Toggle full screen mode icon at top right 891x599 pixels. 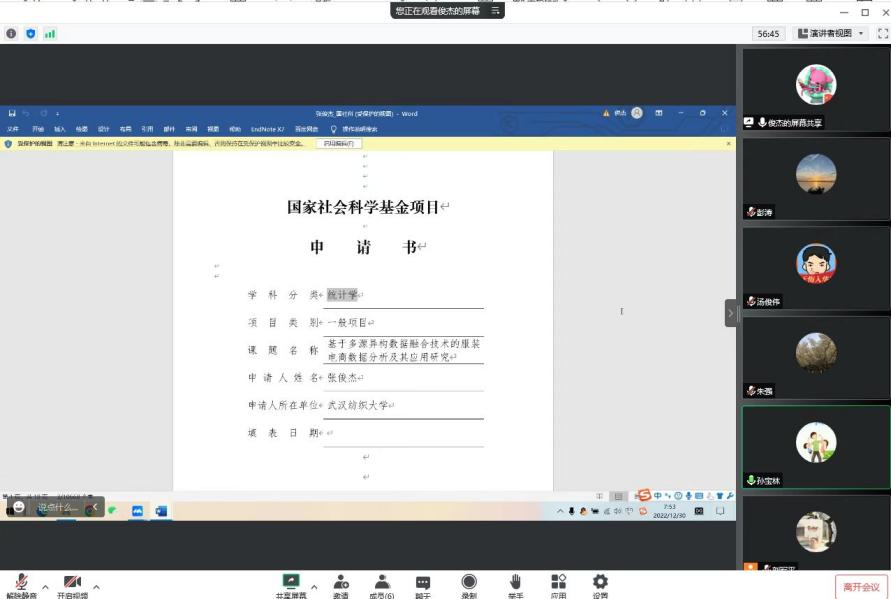tap(882, 33)
